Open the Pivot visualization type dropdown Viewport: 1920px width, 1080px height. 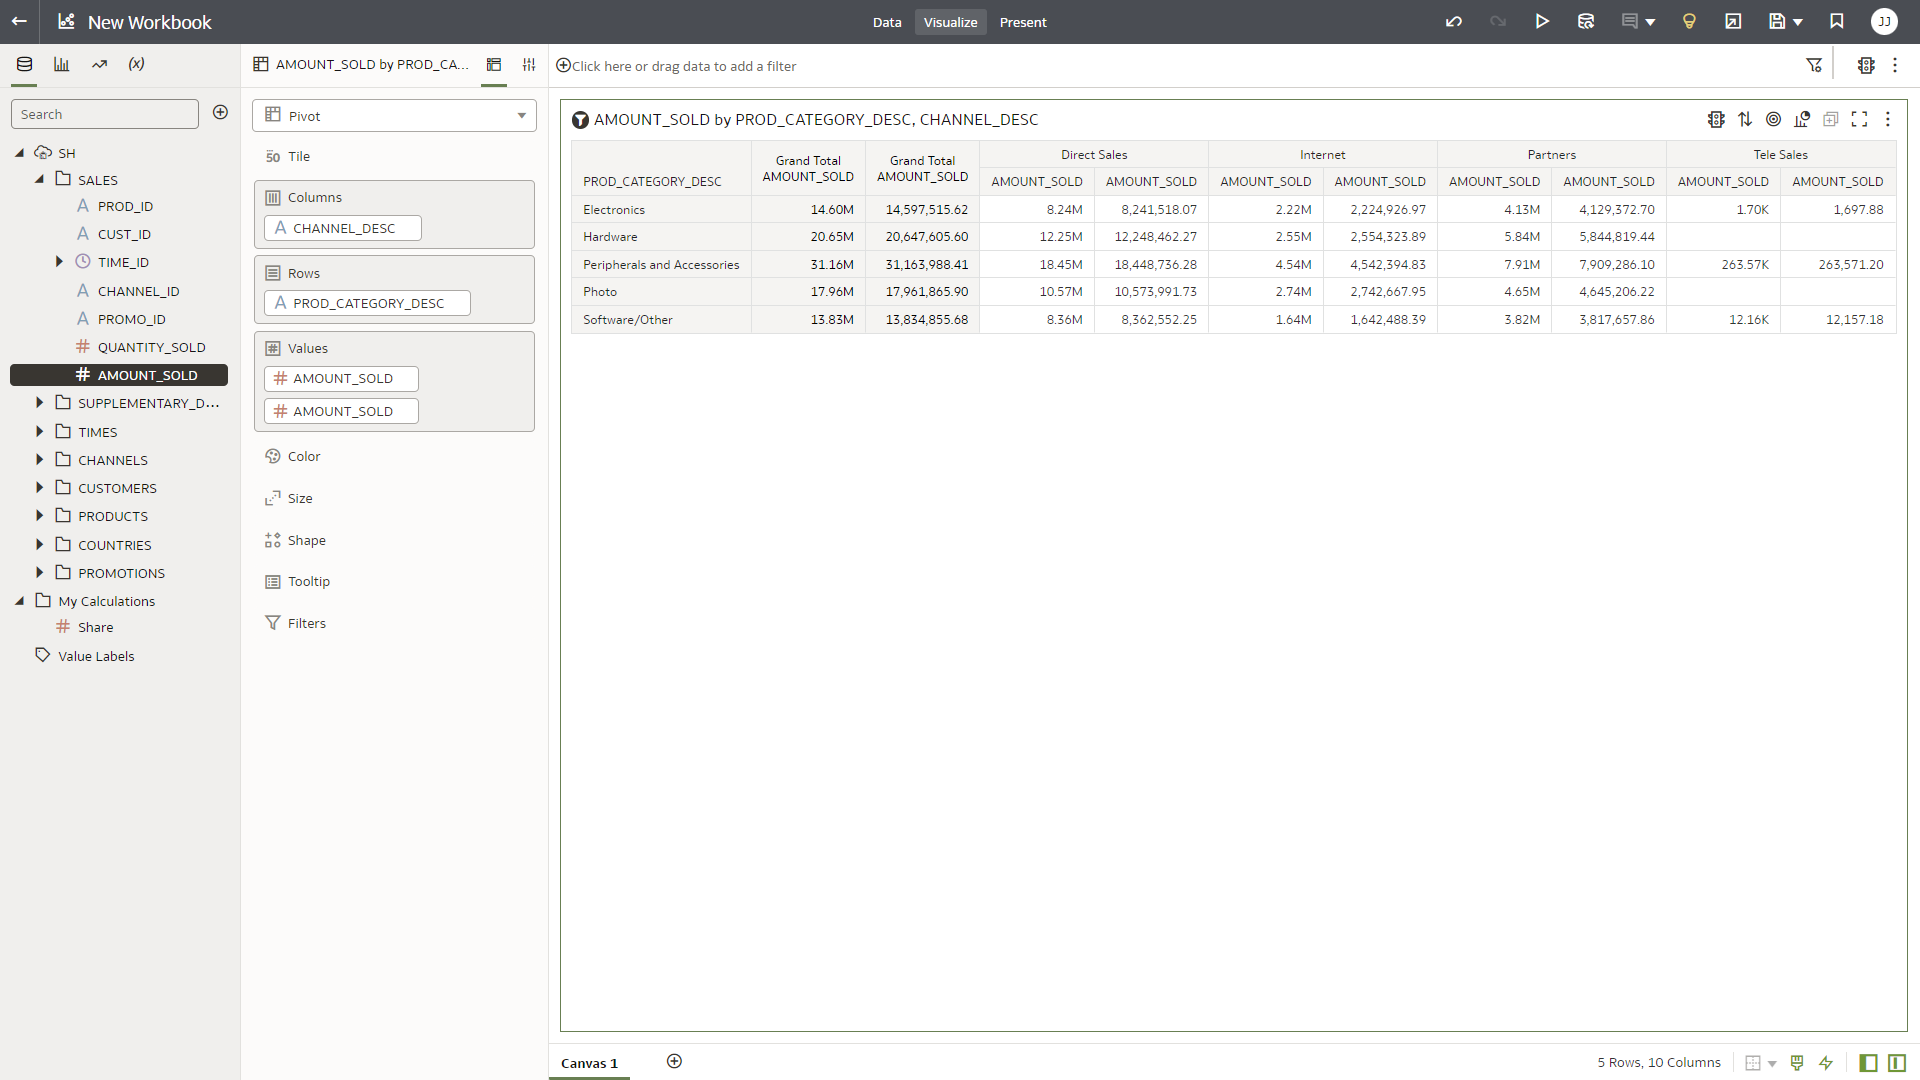point(394,116)
